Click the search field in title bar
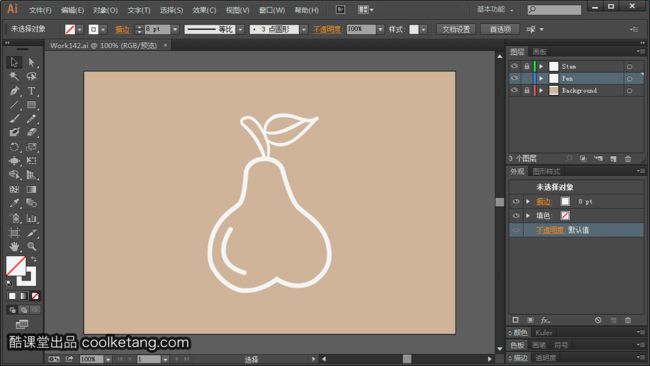This screenshot has width=650, height=366. pos(554,10)
